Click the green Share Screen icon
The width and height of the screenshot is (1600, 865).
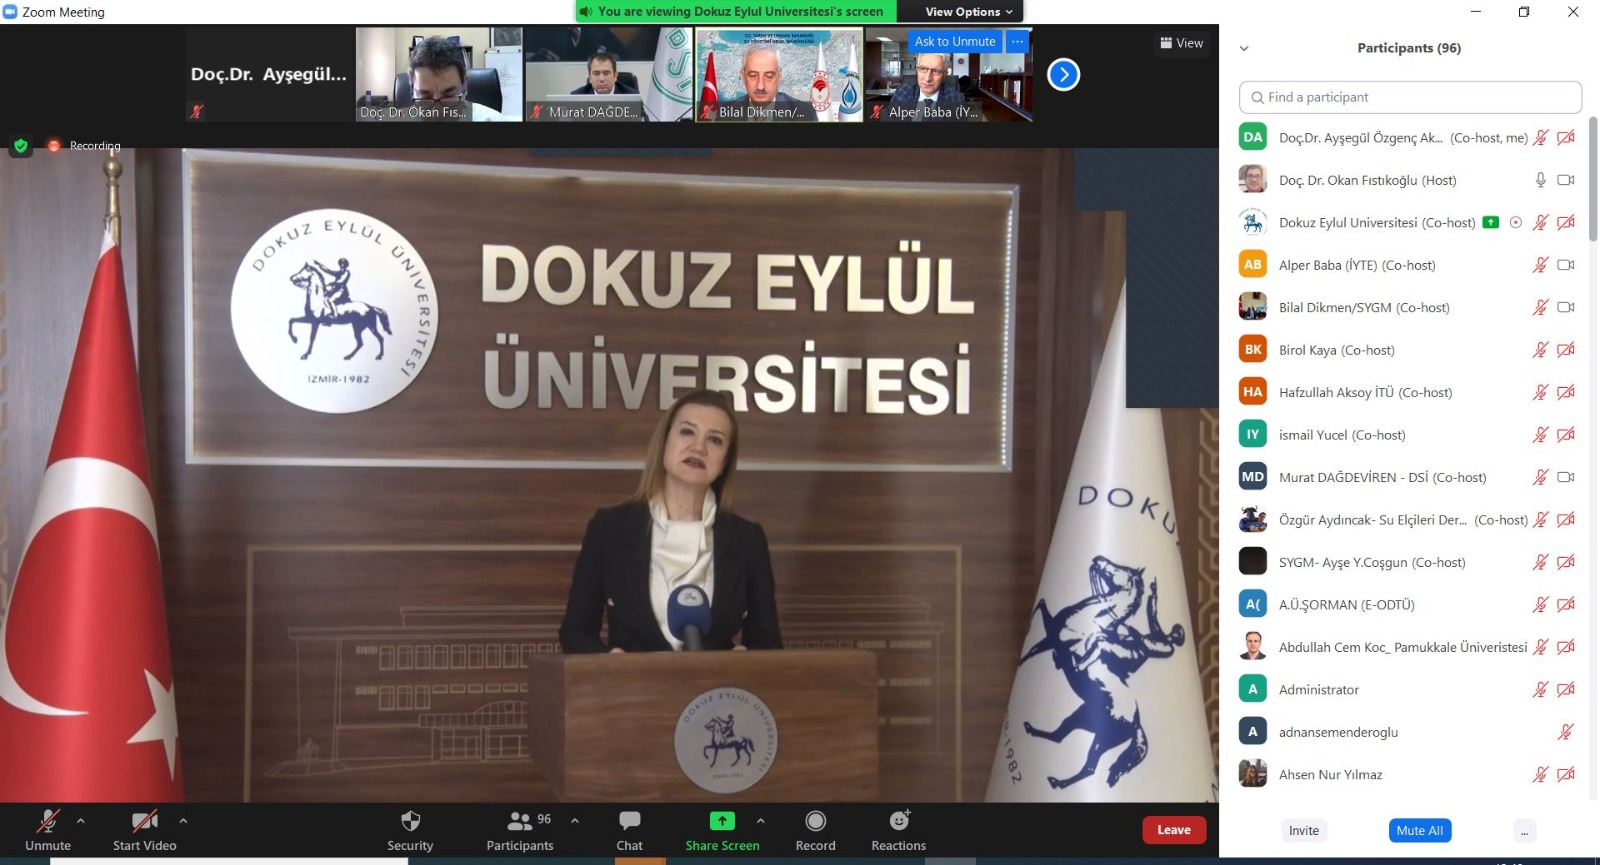pos(722,821)
